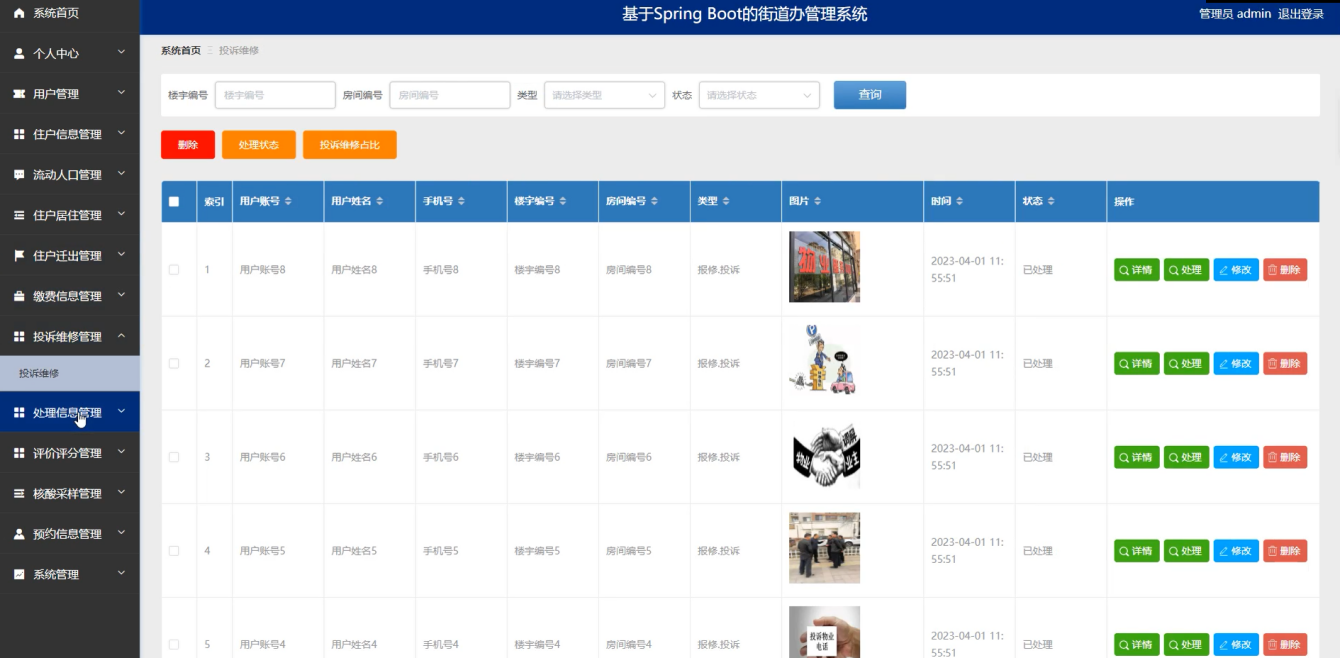Click the chat icon beside 流动人口管理
Viewport: 1340px width, 658px height.
(x=19, y=175)
